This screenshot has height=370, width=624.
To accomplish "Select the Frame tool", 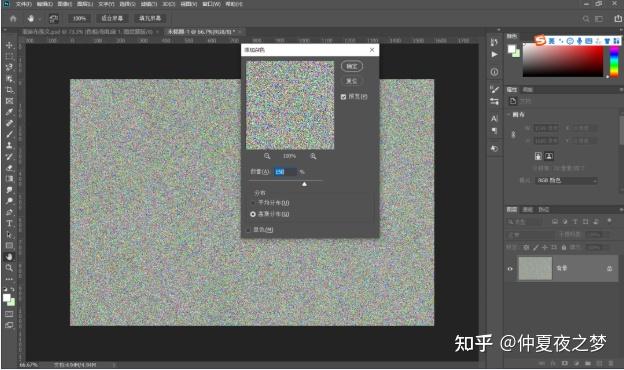I will click(x=9, y=101).
